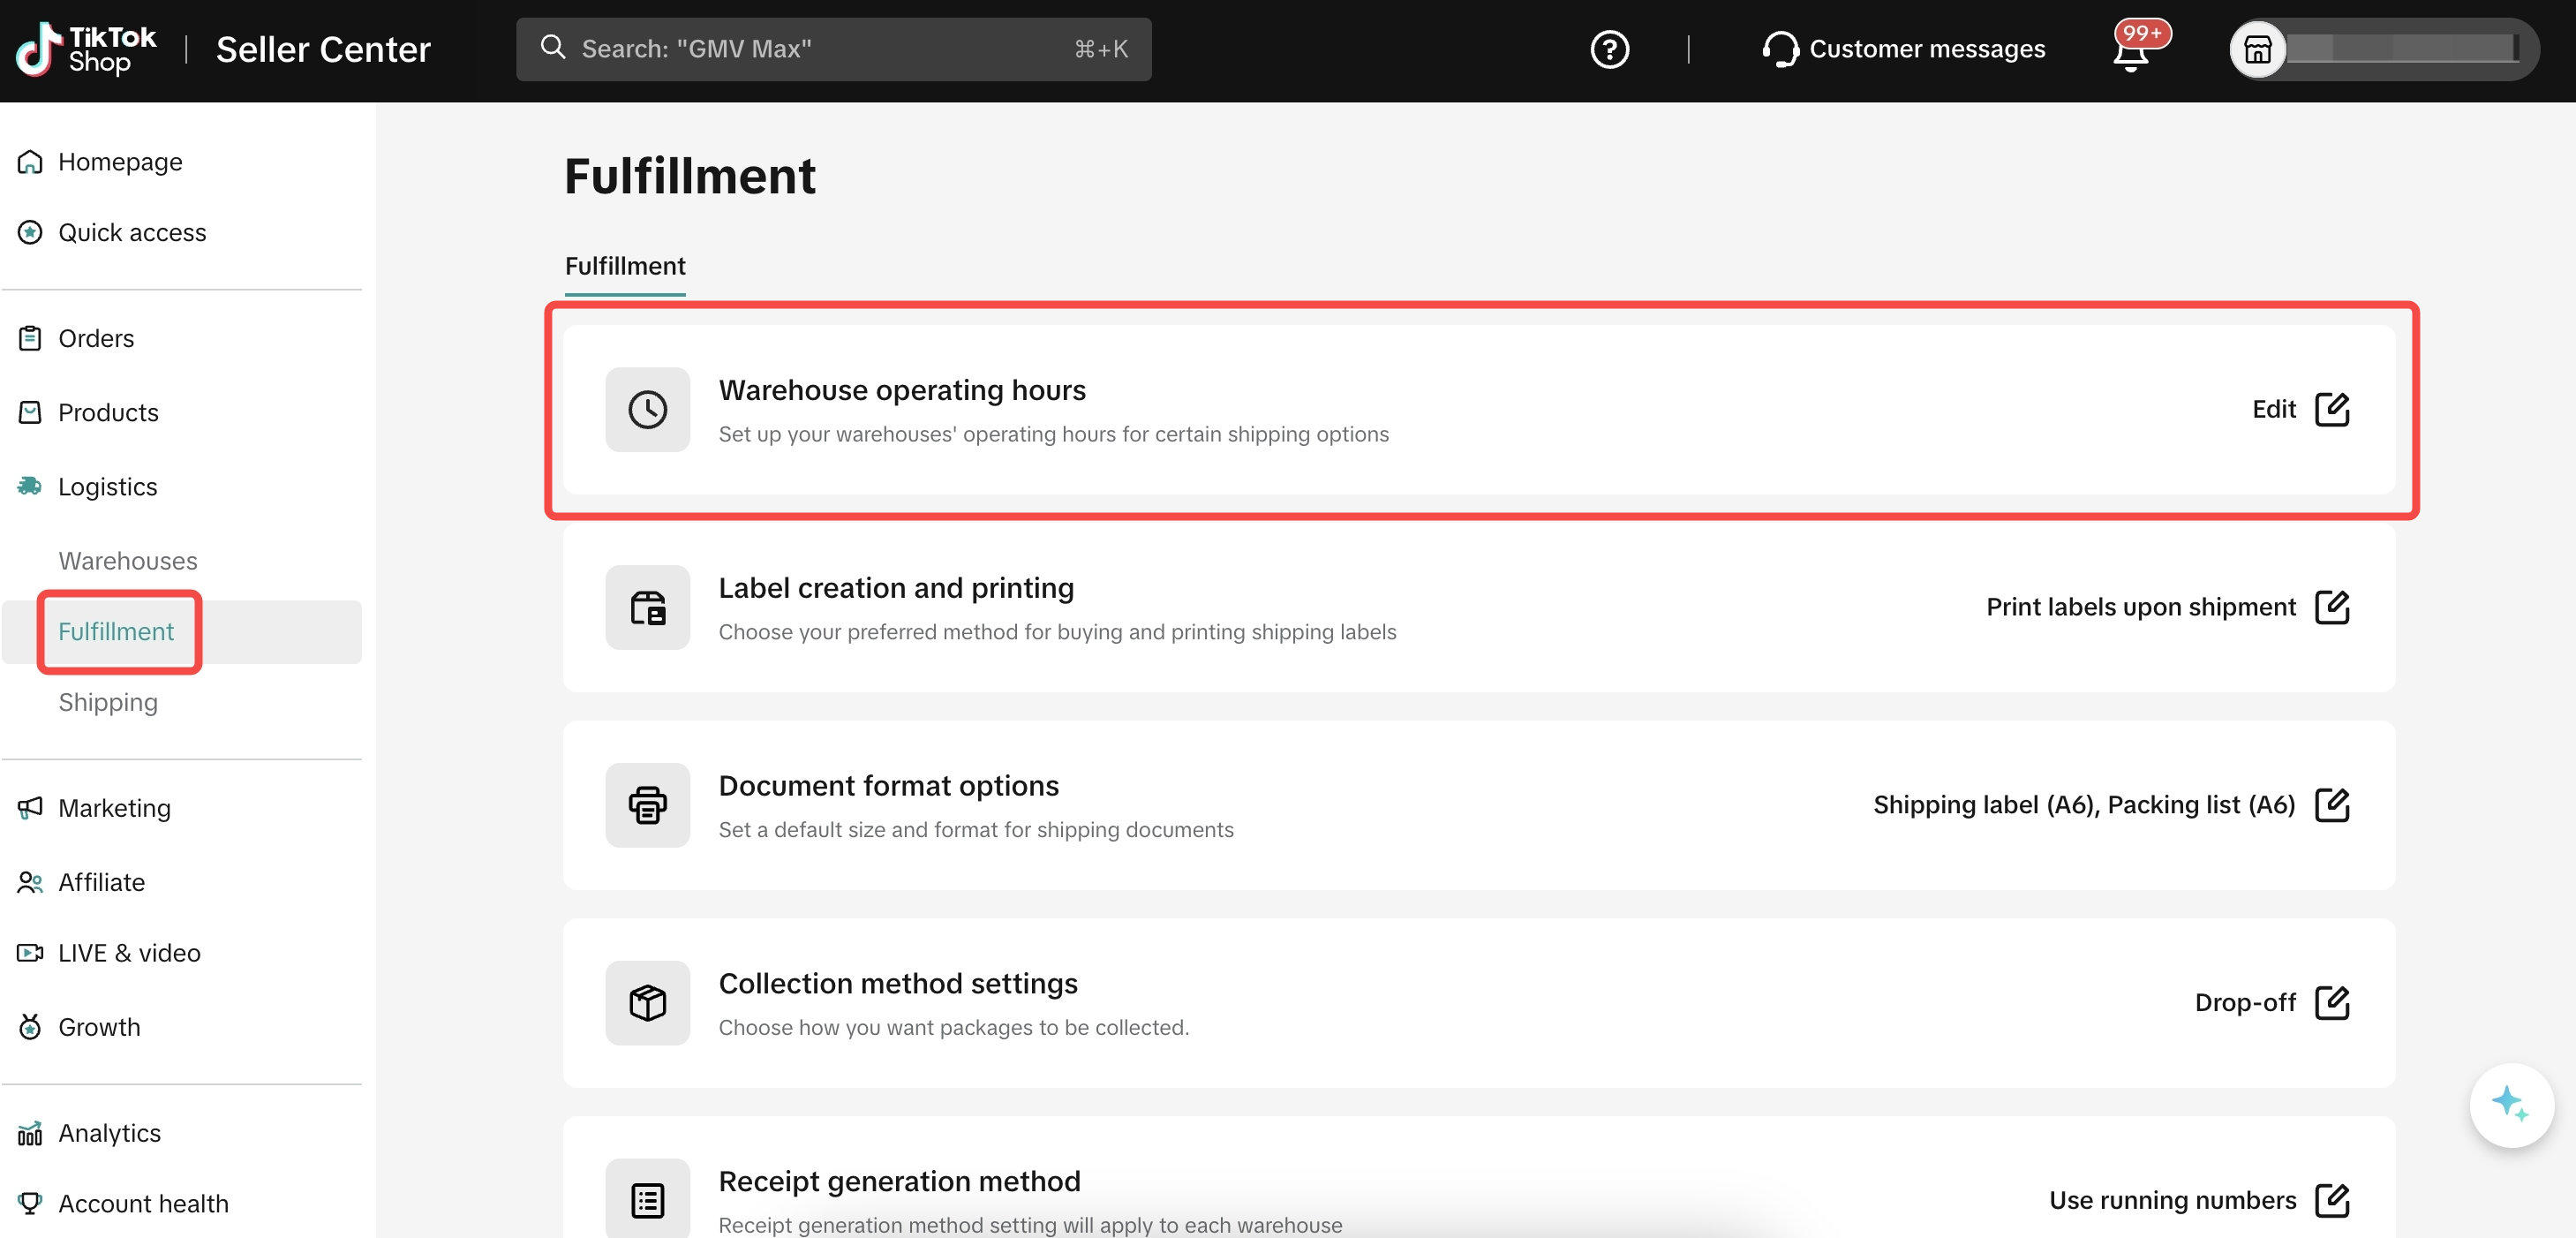Open the AI assistant sparkle button

(2510, 1104)
